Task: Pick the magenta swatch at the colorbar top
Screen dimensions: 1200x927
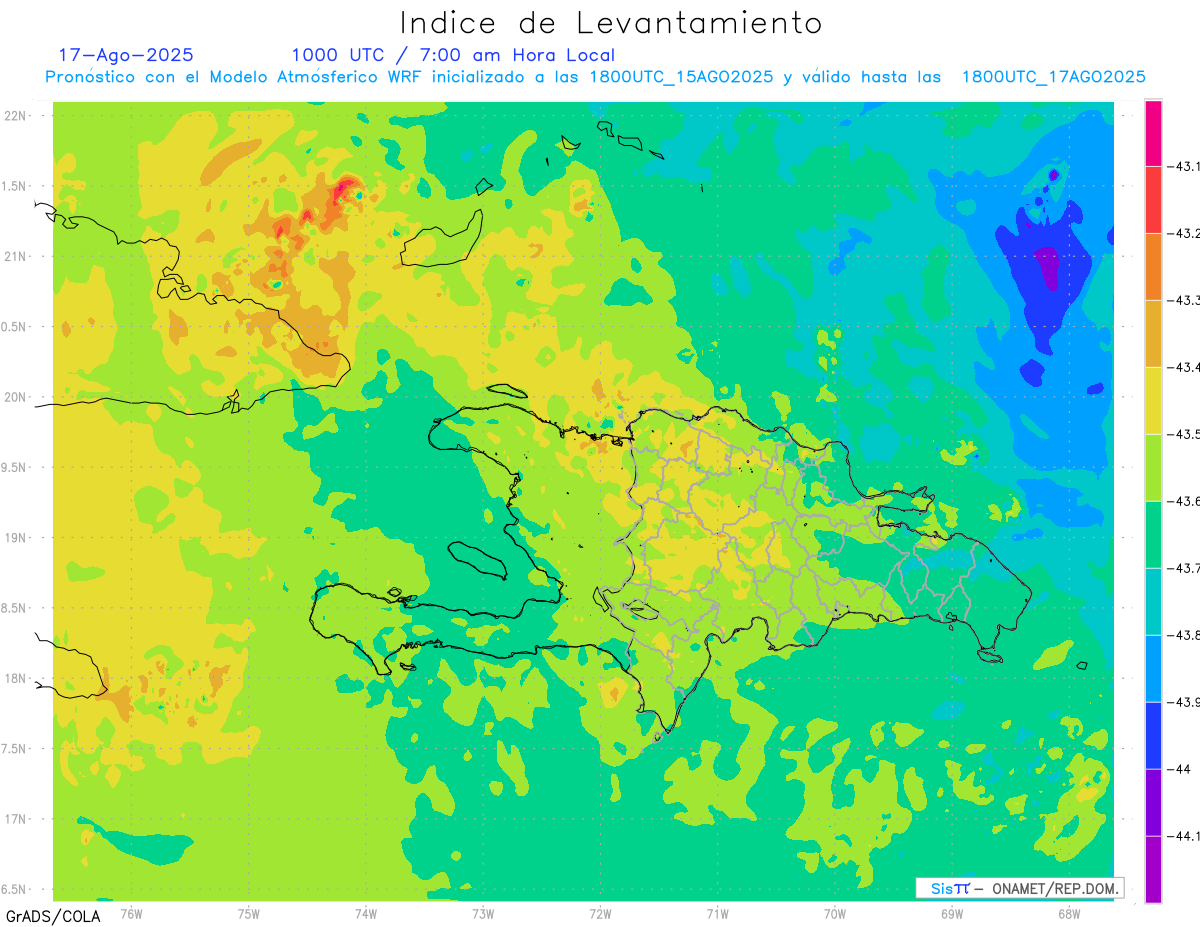Action: 1153,132
